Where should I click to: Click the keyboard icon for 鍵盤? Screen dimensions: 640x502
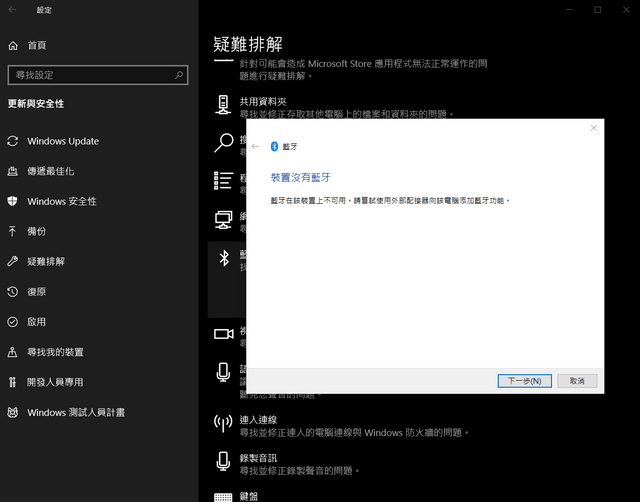point(223,497)
